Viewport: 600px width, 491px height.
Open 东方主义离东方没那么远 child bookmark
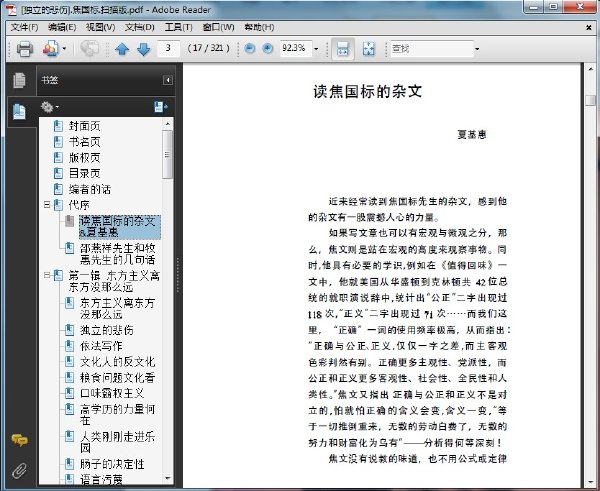[x=117, y=308]
